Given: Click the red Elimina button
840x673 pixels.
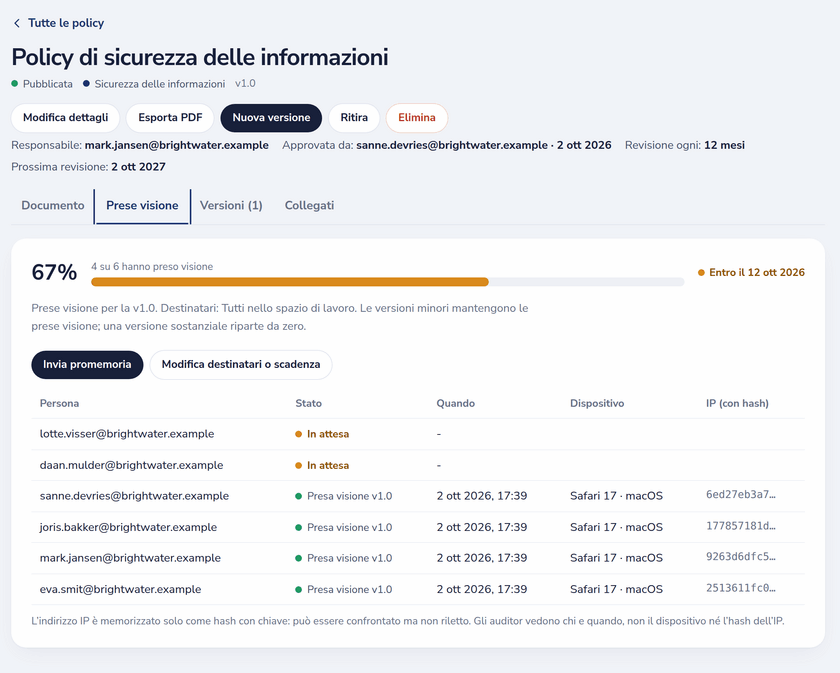Looking at the screenshot, I should pos(417,118).
